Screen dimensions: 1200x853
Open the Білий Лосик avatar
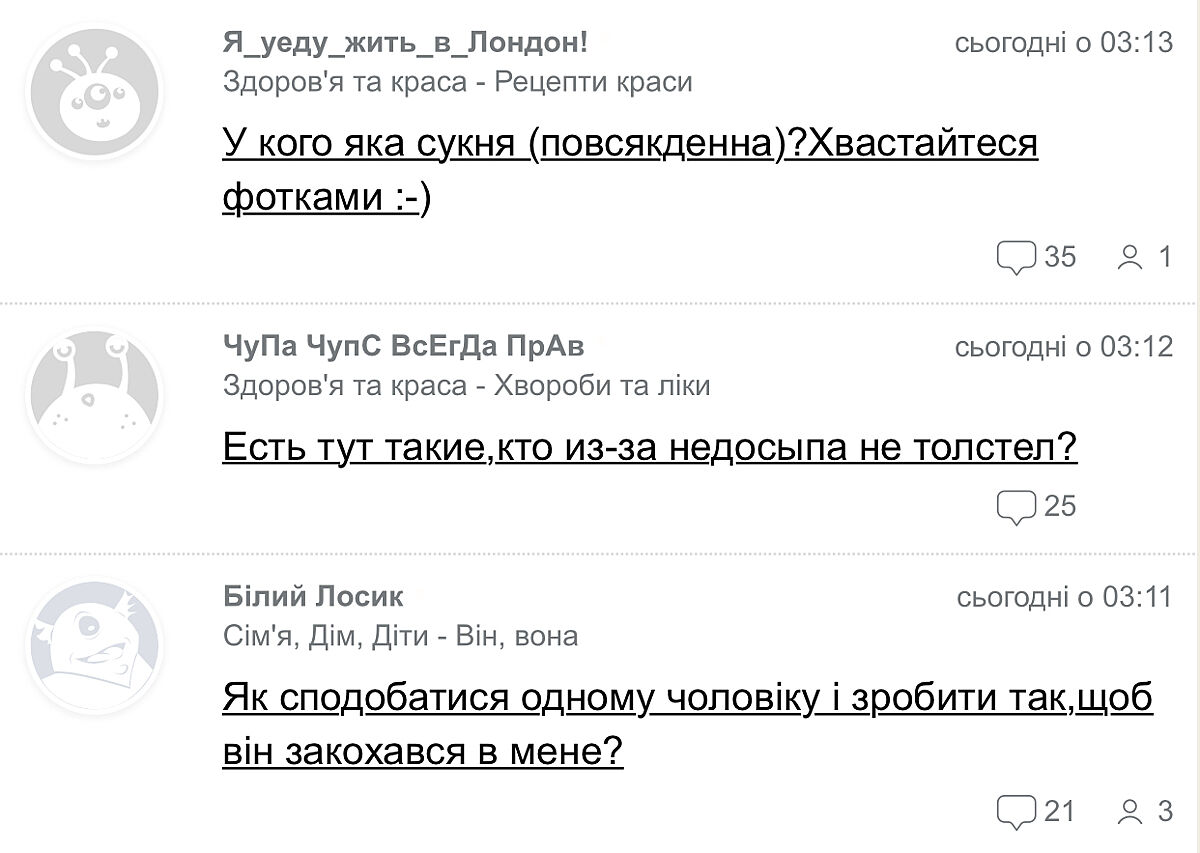point(95,646)
